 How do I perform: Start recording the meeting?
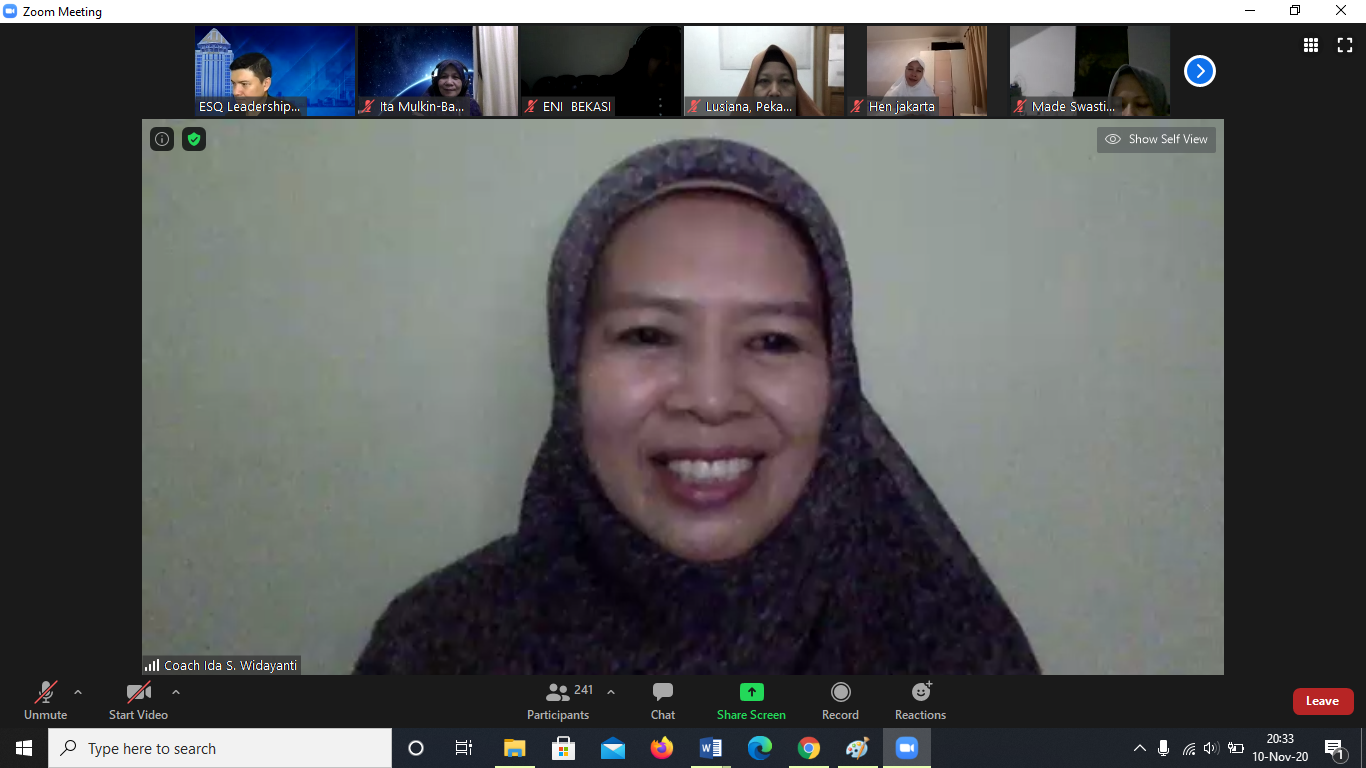pos(840,700)
